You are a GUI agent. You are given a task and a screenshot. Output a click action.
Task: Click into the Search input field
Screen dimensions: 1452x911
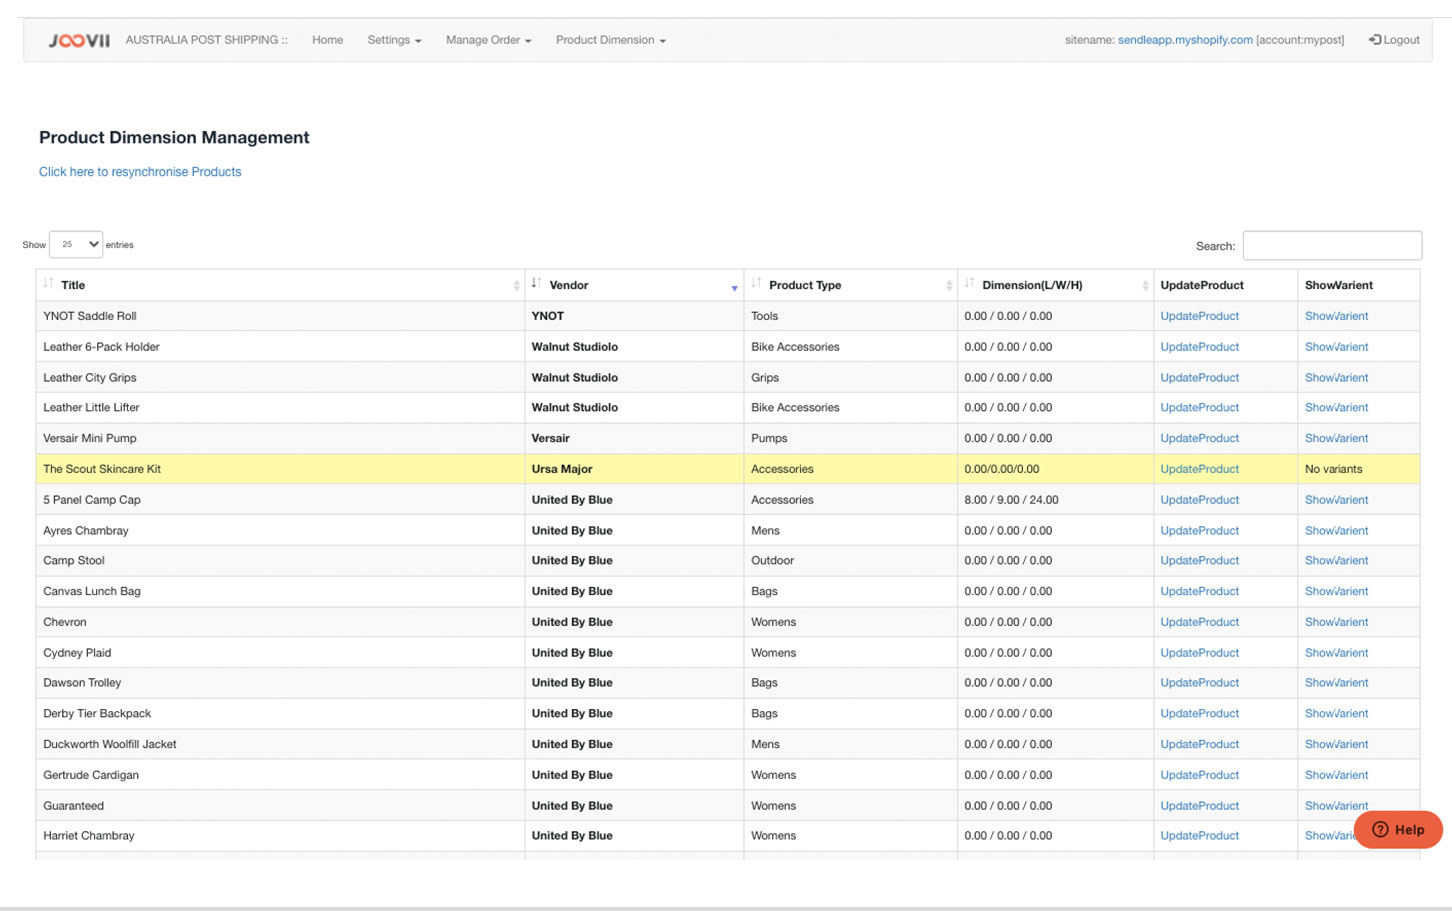tap(1331, 246)
